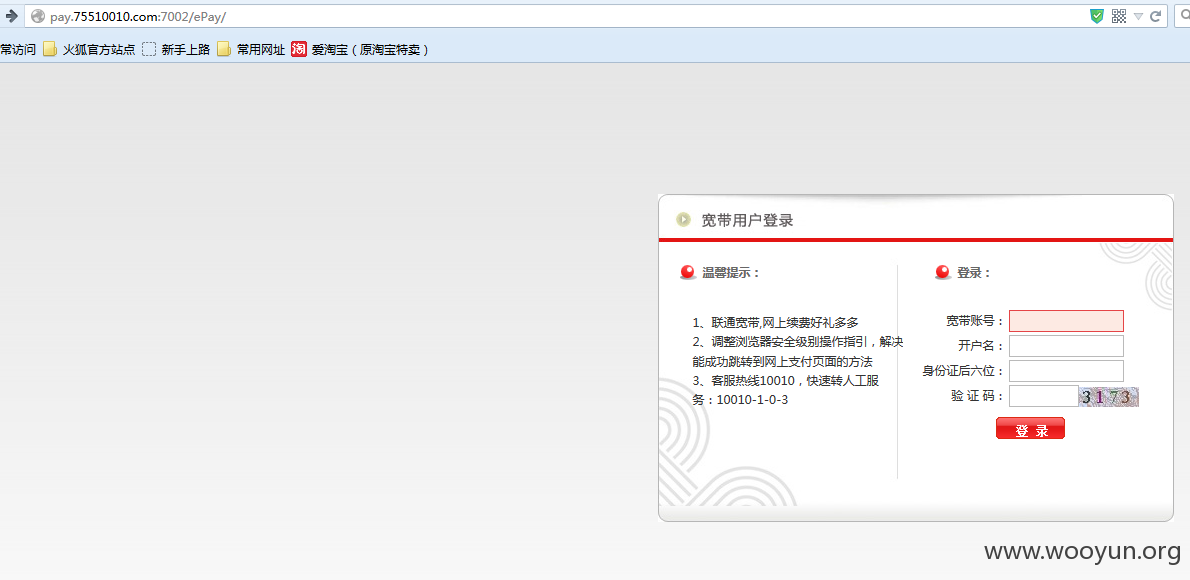Viewport: 1190px width, 580px height.
Task: Submit with the red 登录 button
Action: (1031, 429)
